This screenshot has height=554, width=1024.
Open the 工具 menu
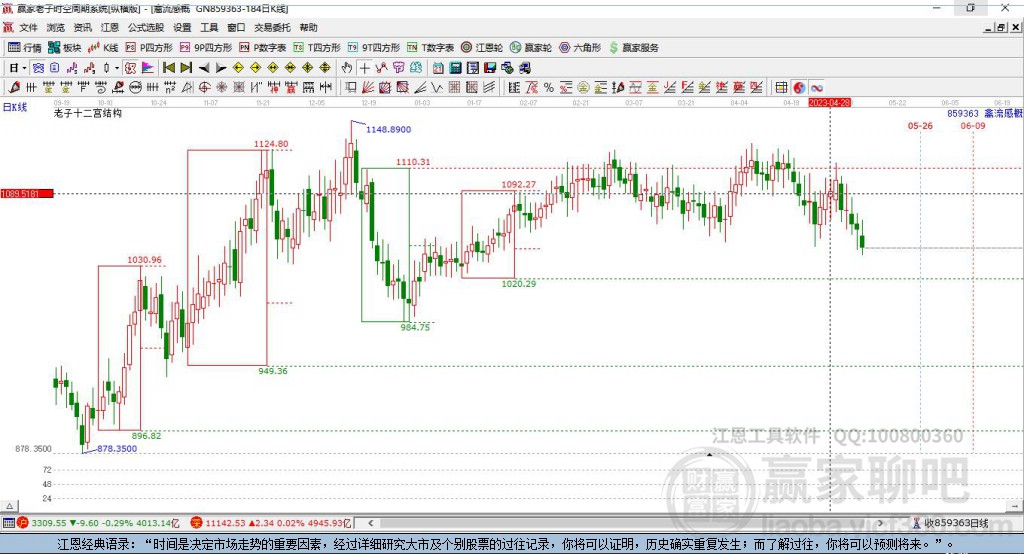[209, 27]
